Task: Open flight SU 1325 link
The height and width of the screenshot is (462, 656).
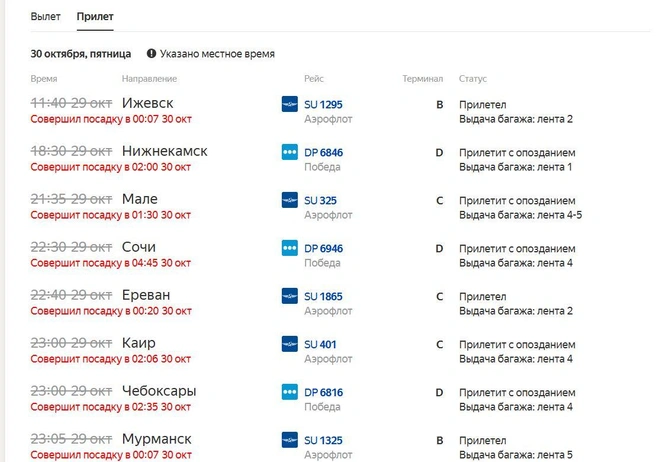Action: [x=323, y=440]
